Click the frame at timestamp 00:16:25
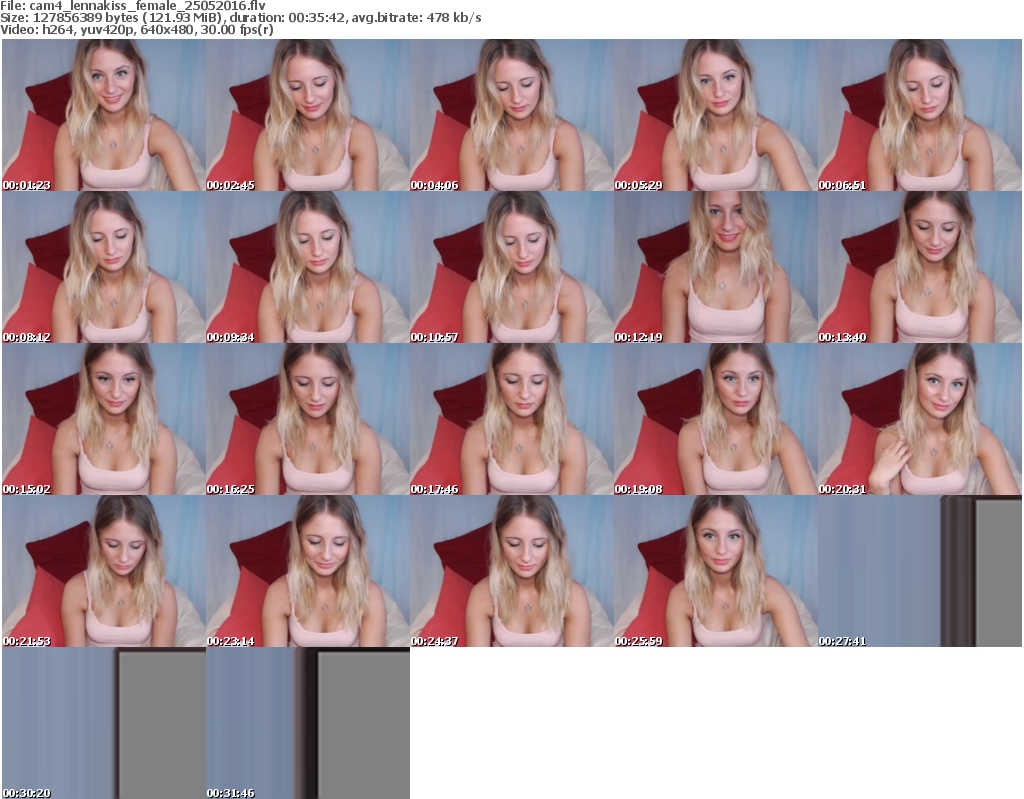 [x=308, y=419]
